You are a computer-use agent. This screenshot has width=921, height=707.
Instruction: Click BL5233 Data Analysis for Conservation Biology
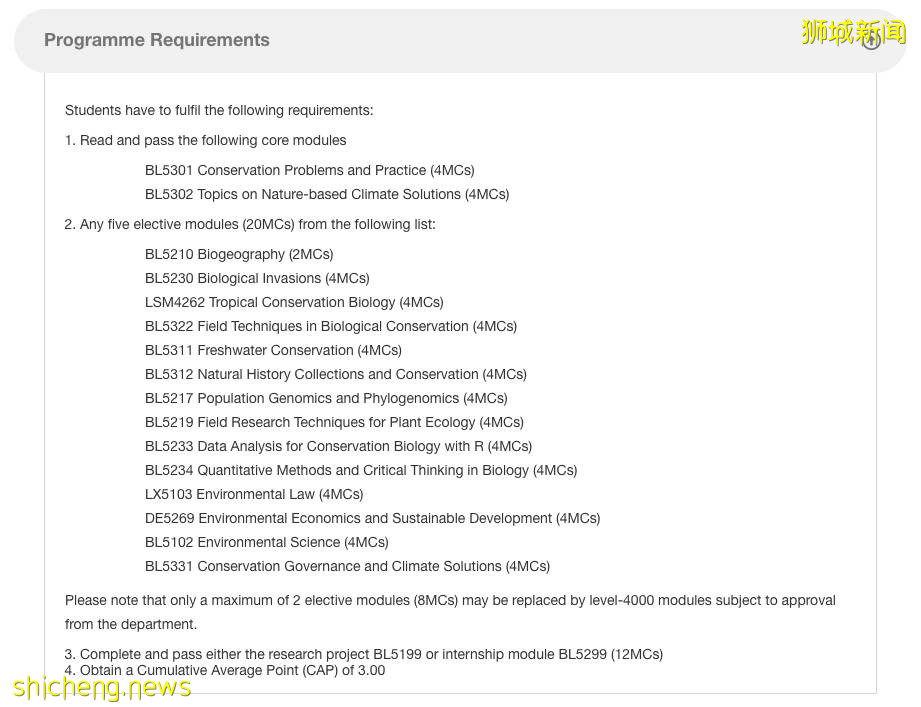pos(337,446)
